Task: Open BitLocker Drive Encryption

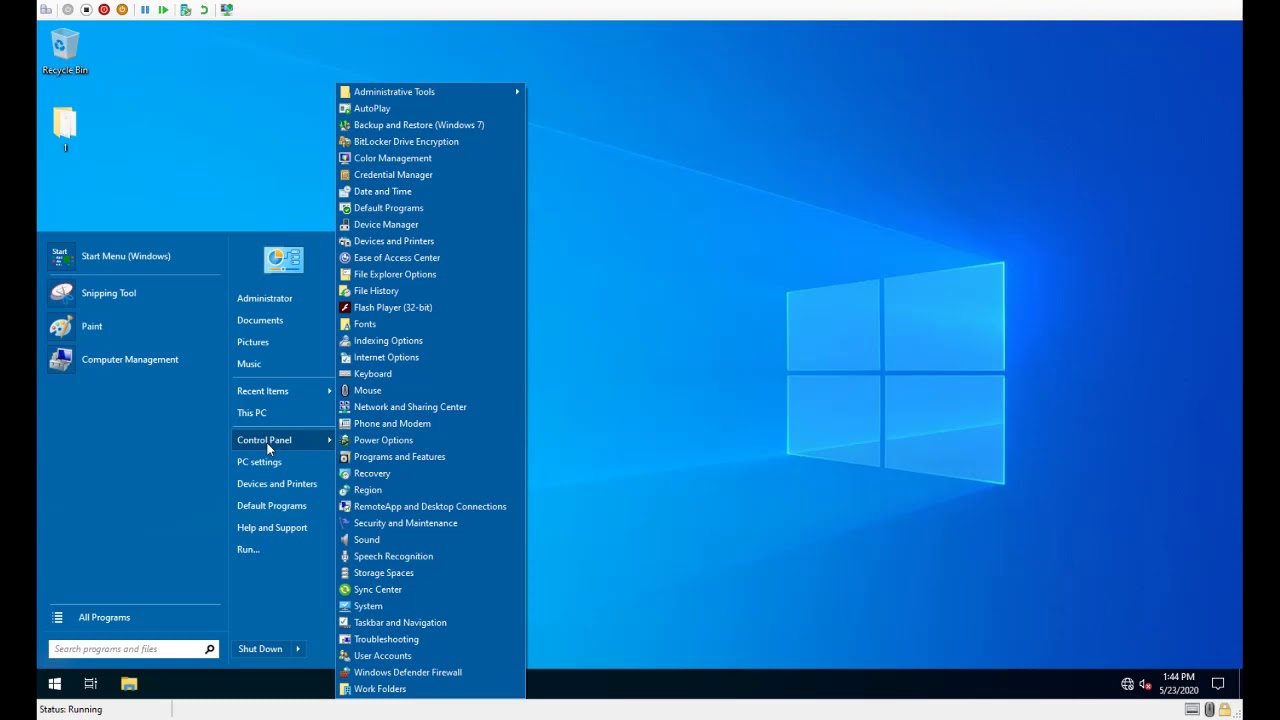Action: (430, 141)
